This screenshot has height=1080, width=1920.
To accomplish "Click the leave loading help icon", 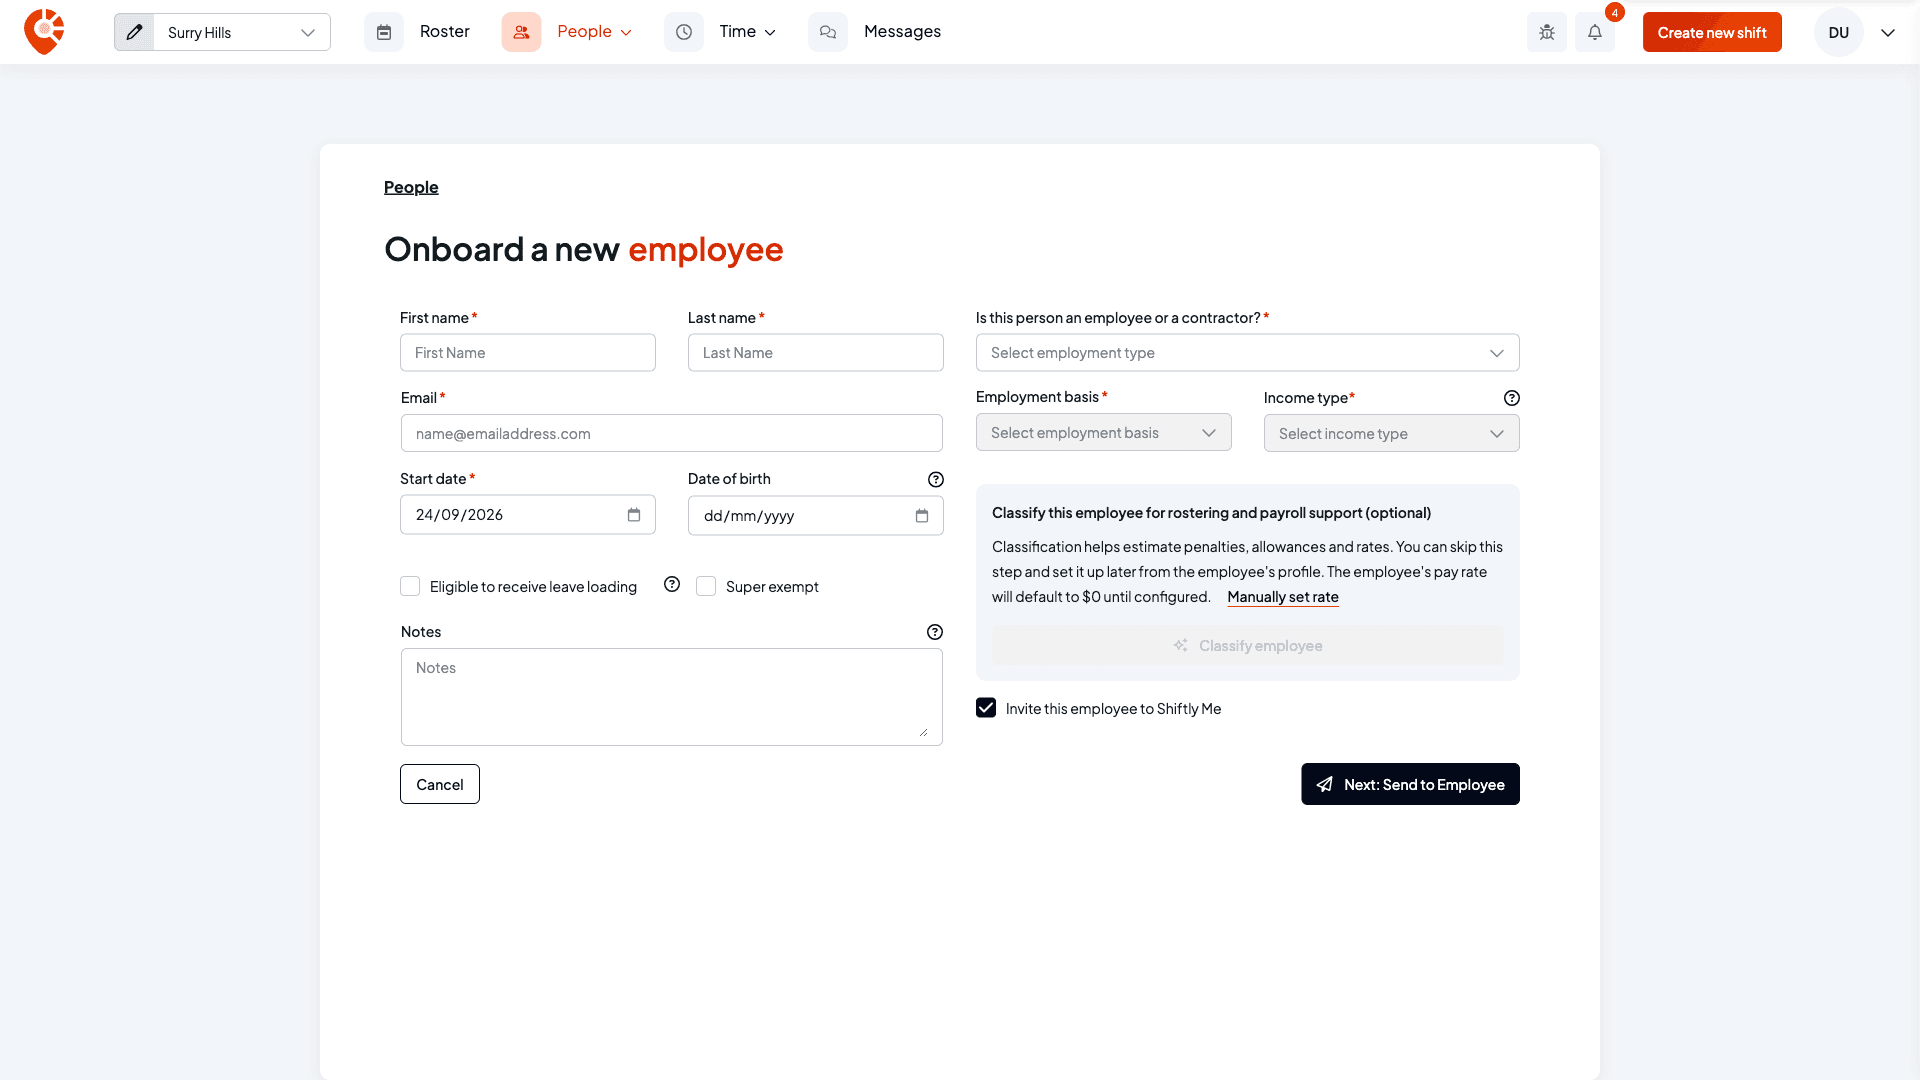I will pyautogui.click(x=672, y=585).
